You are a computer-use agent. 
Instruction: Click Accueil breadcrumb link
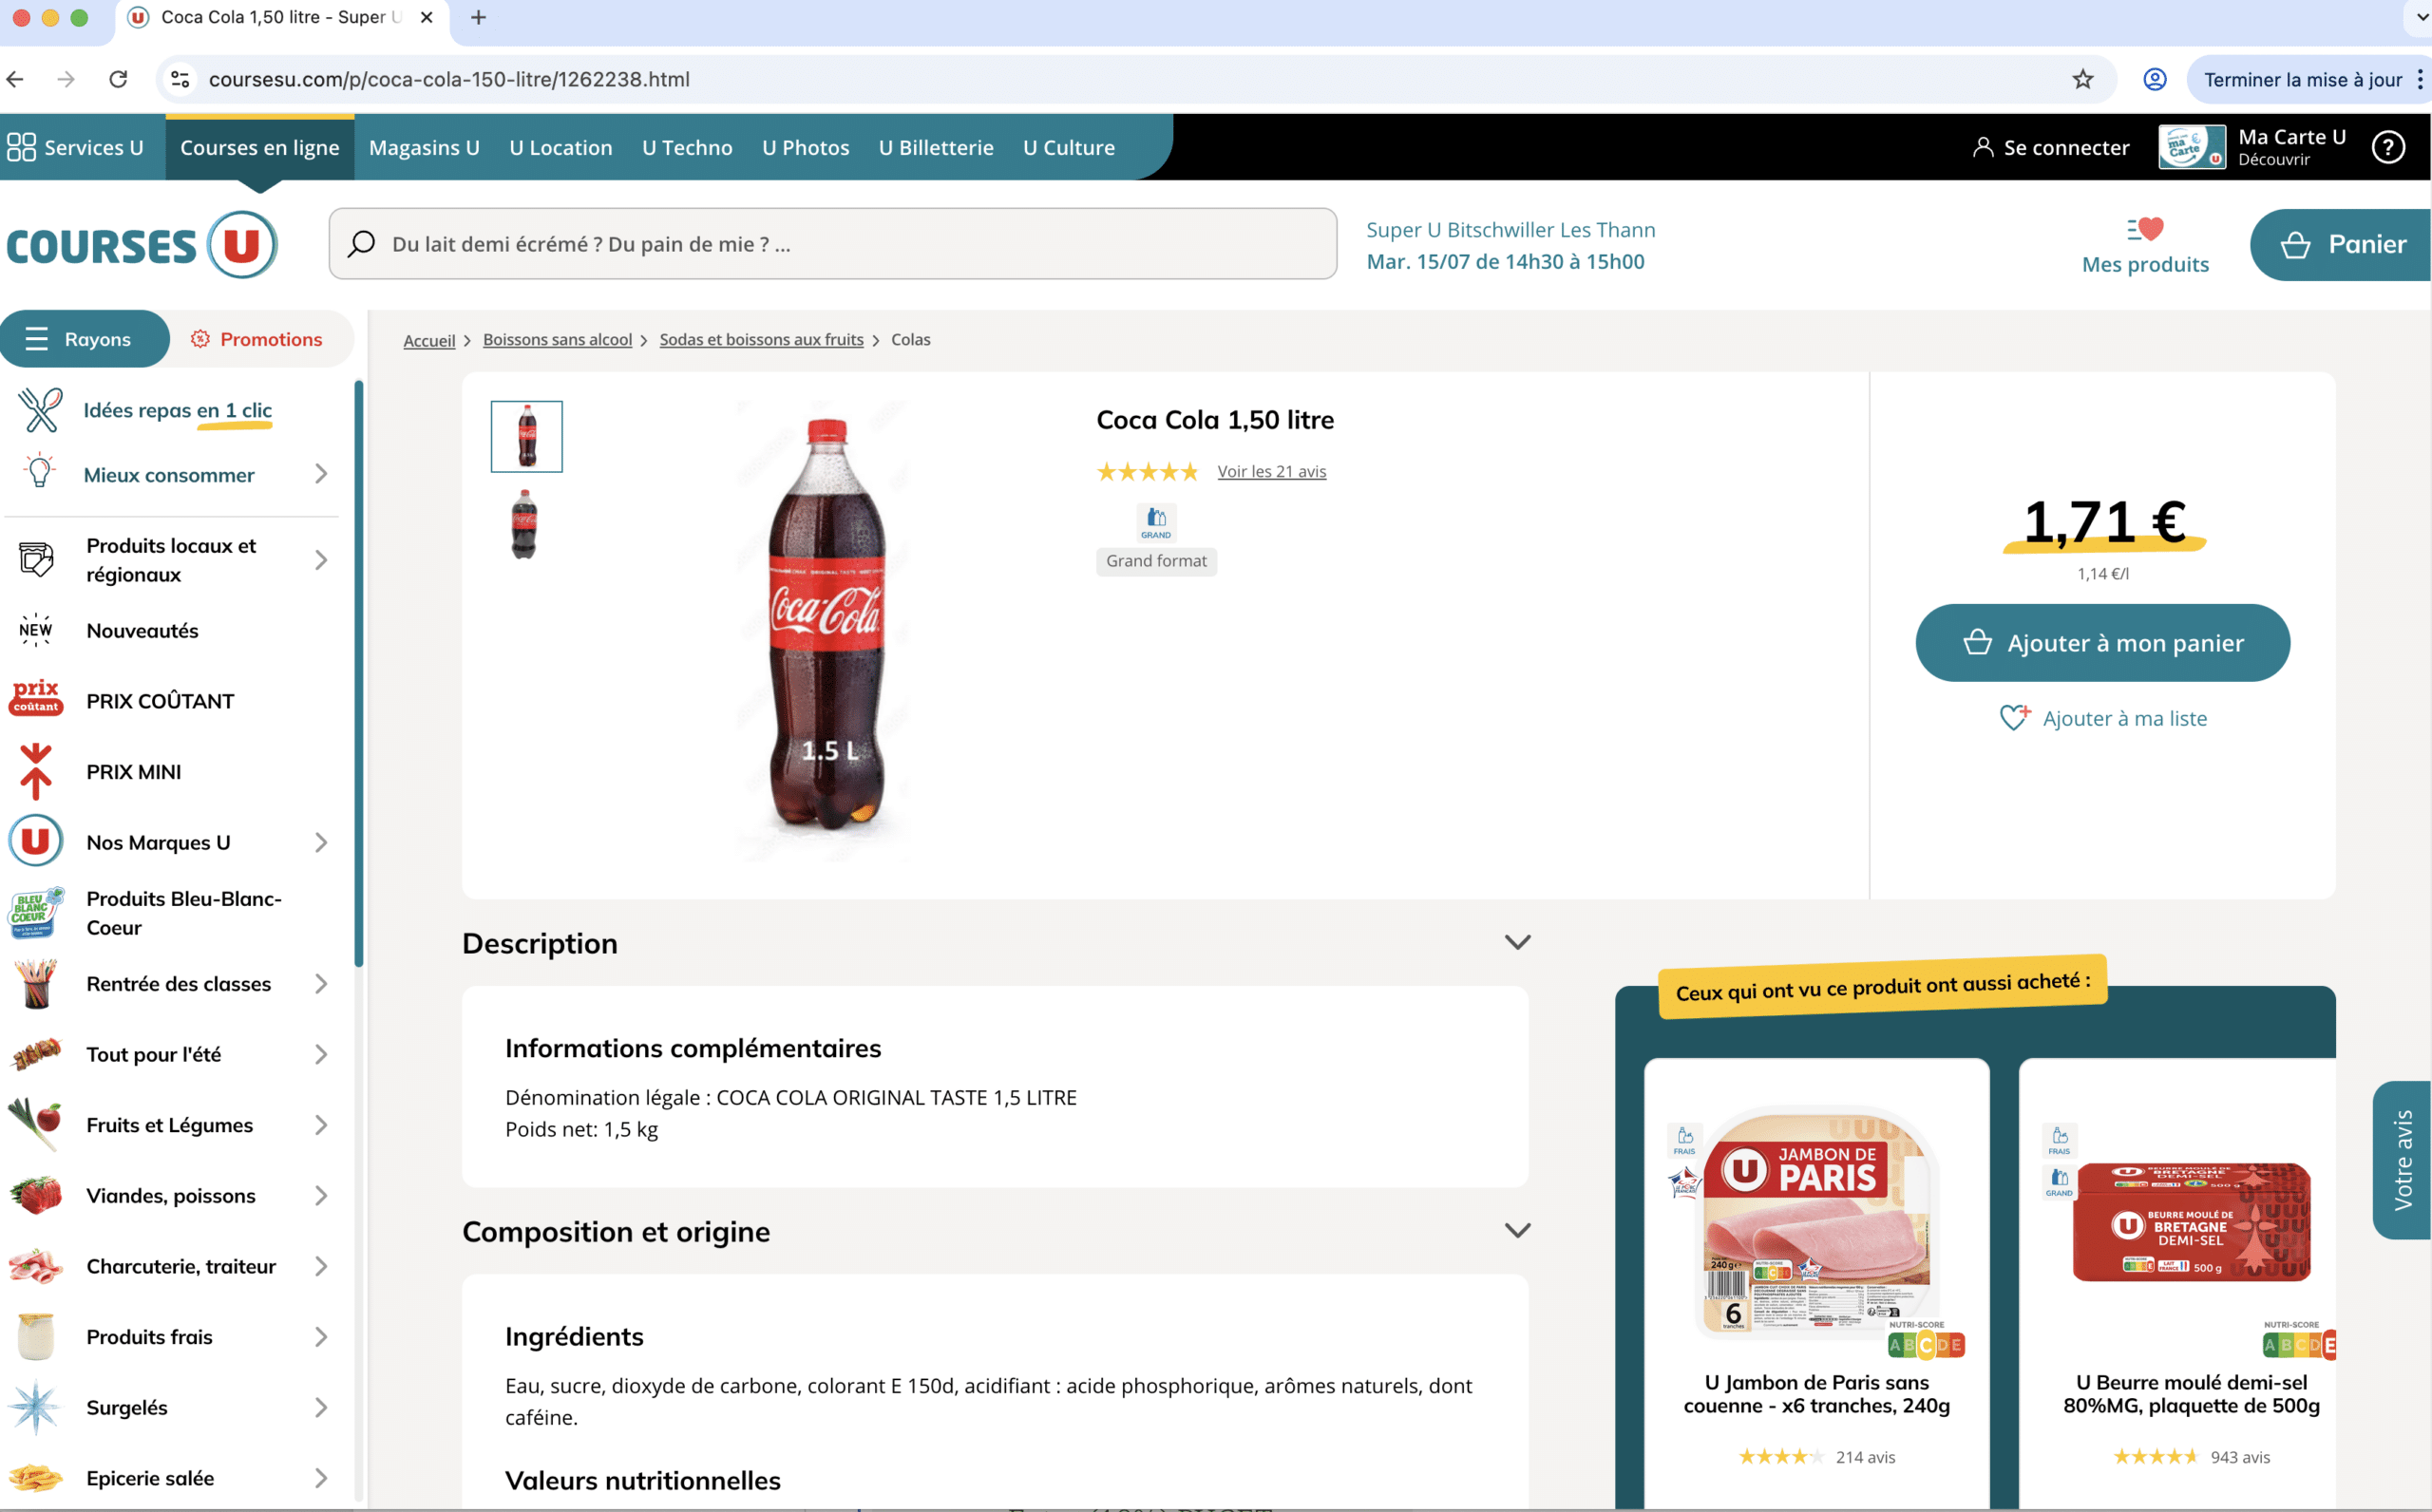pyautogui.click(x=429, y=341)
